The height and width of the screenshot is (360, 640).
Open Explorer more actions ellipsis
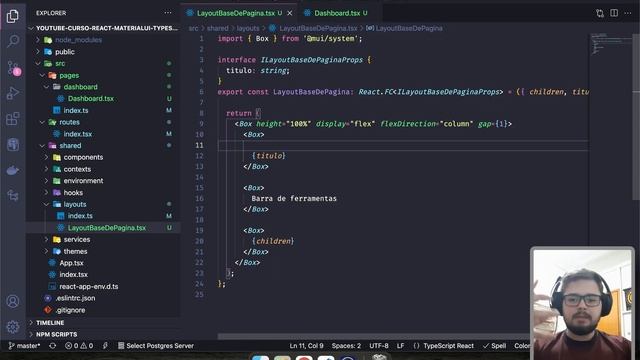click(168, 13)
